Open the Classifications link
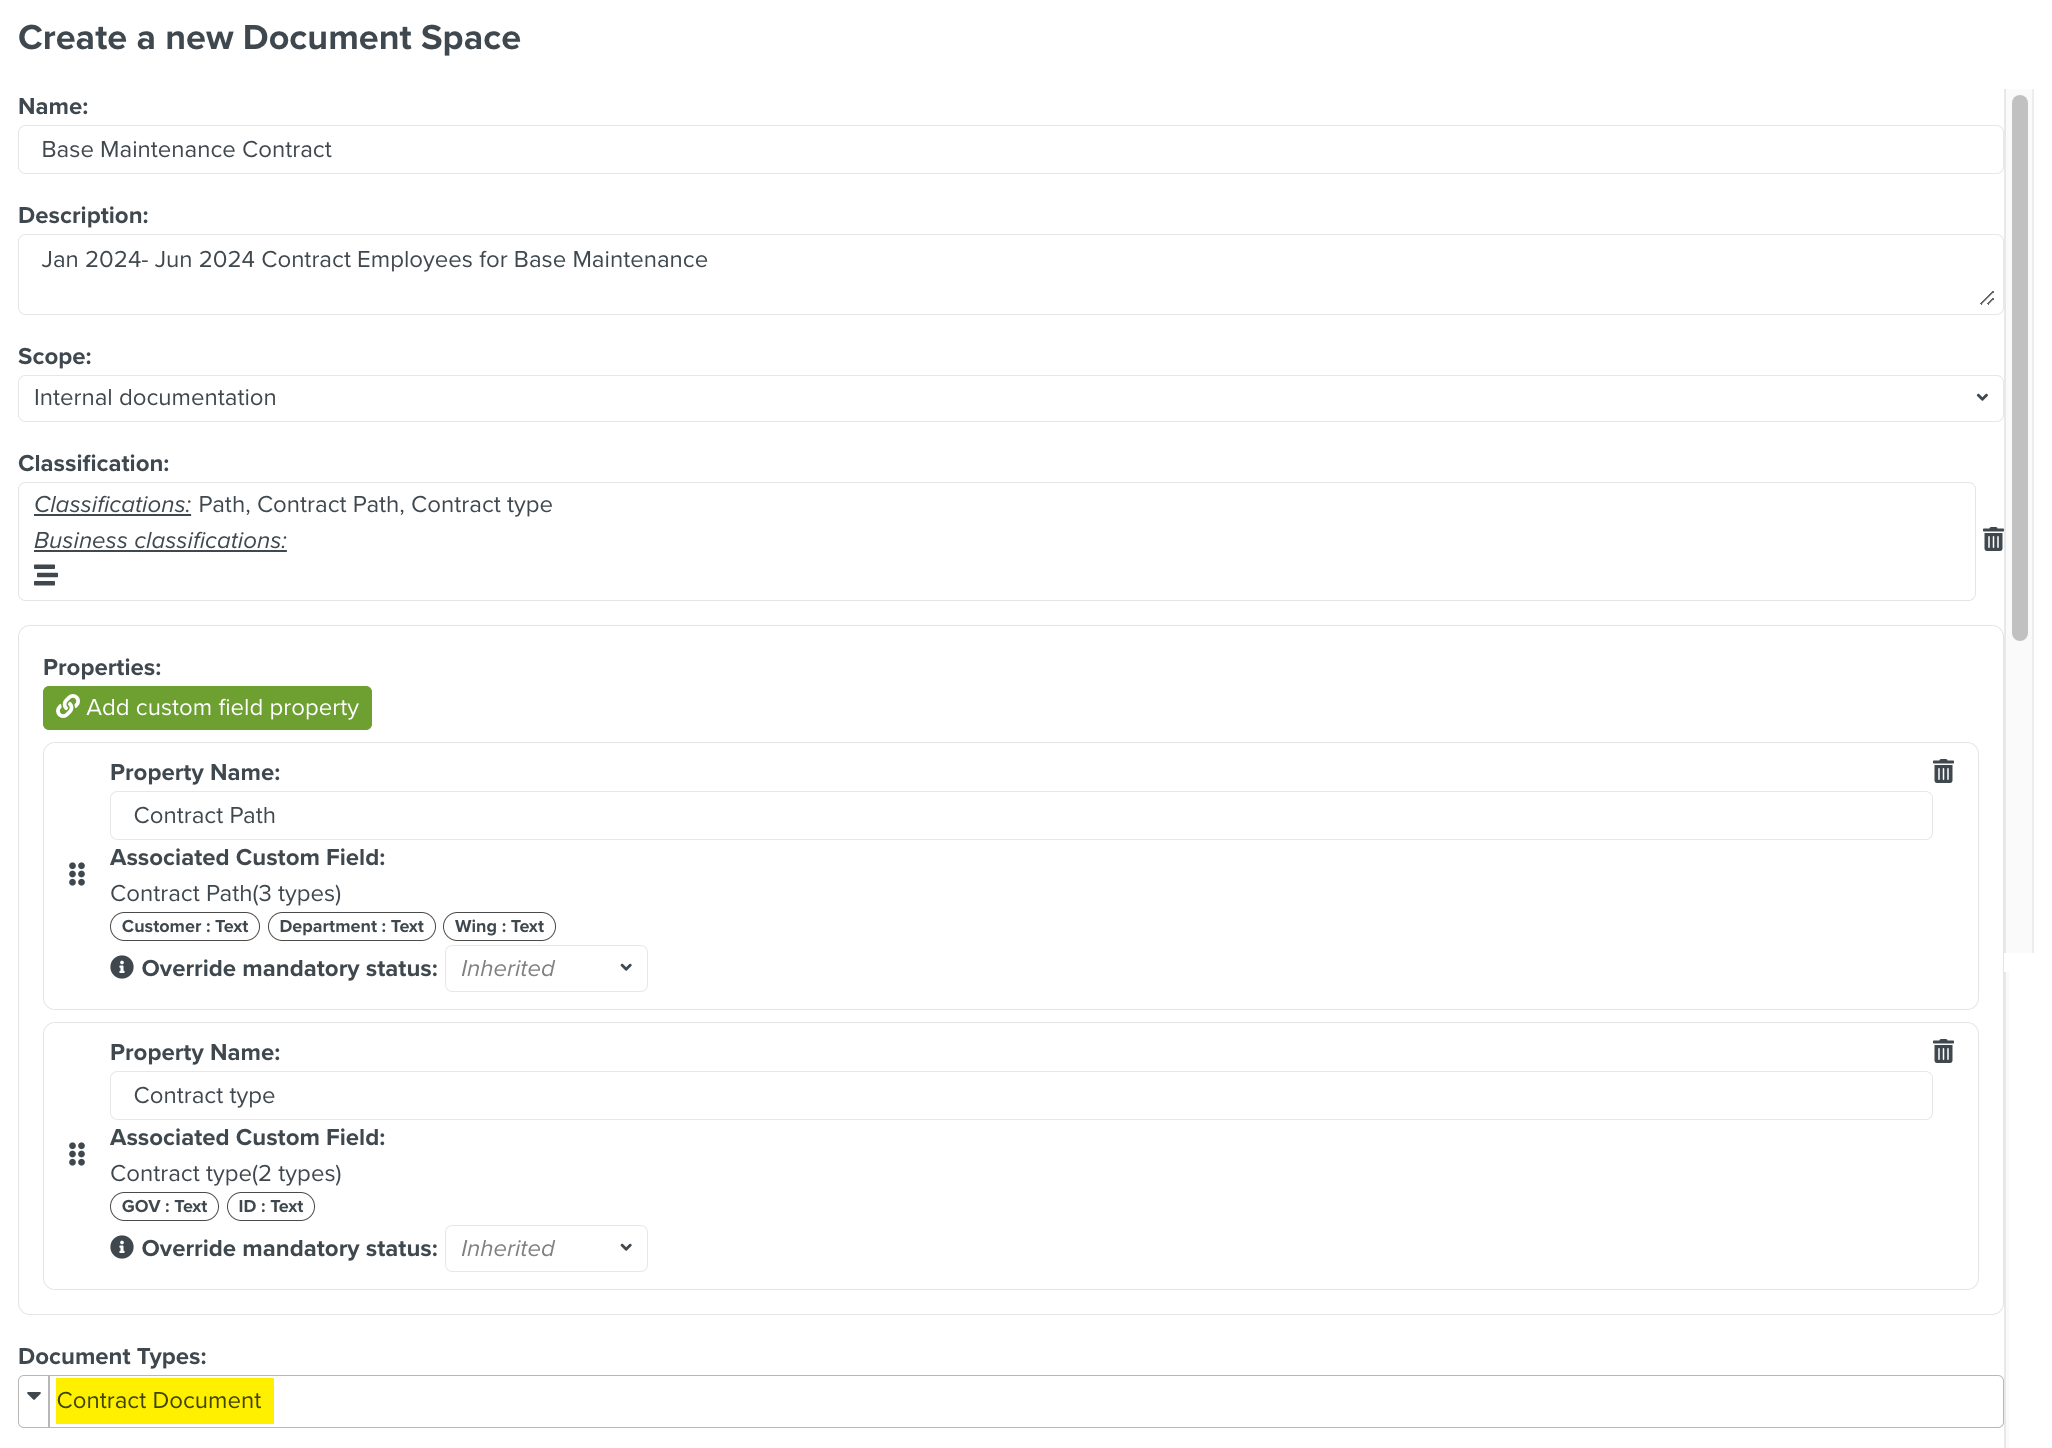This screenshot has height=1448, width=2052. [112, 505]
